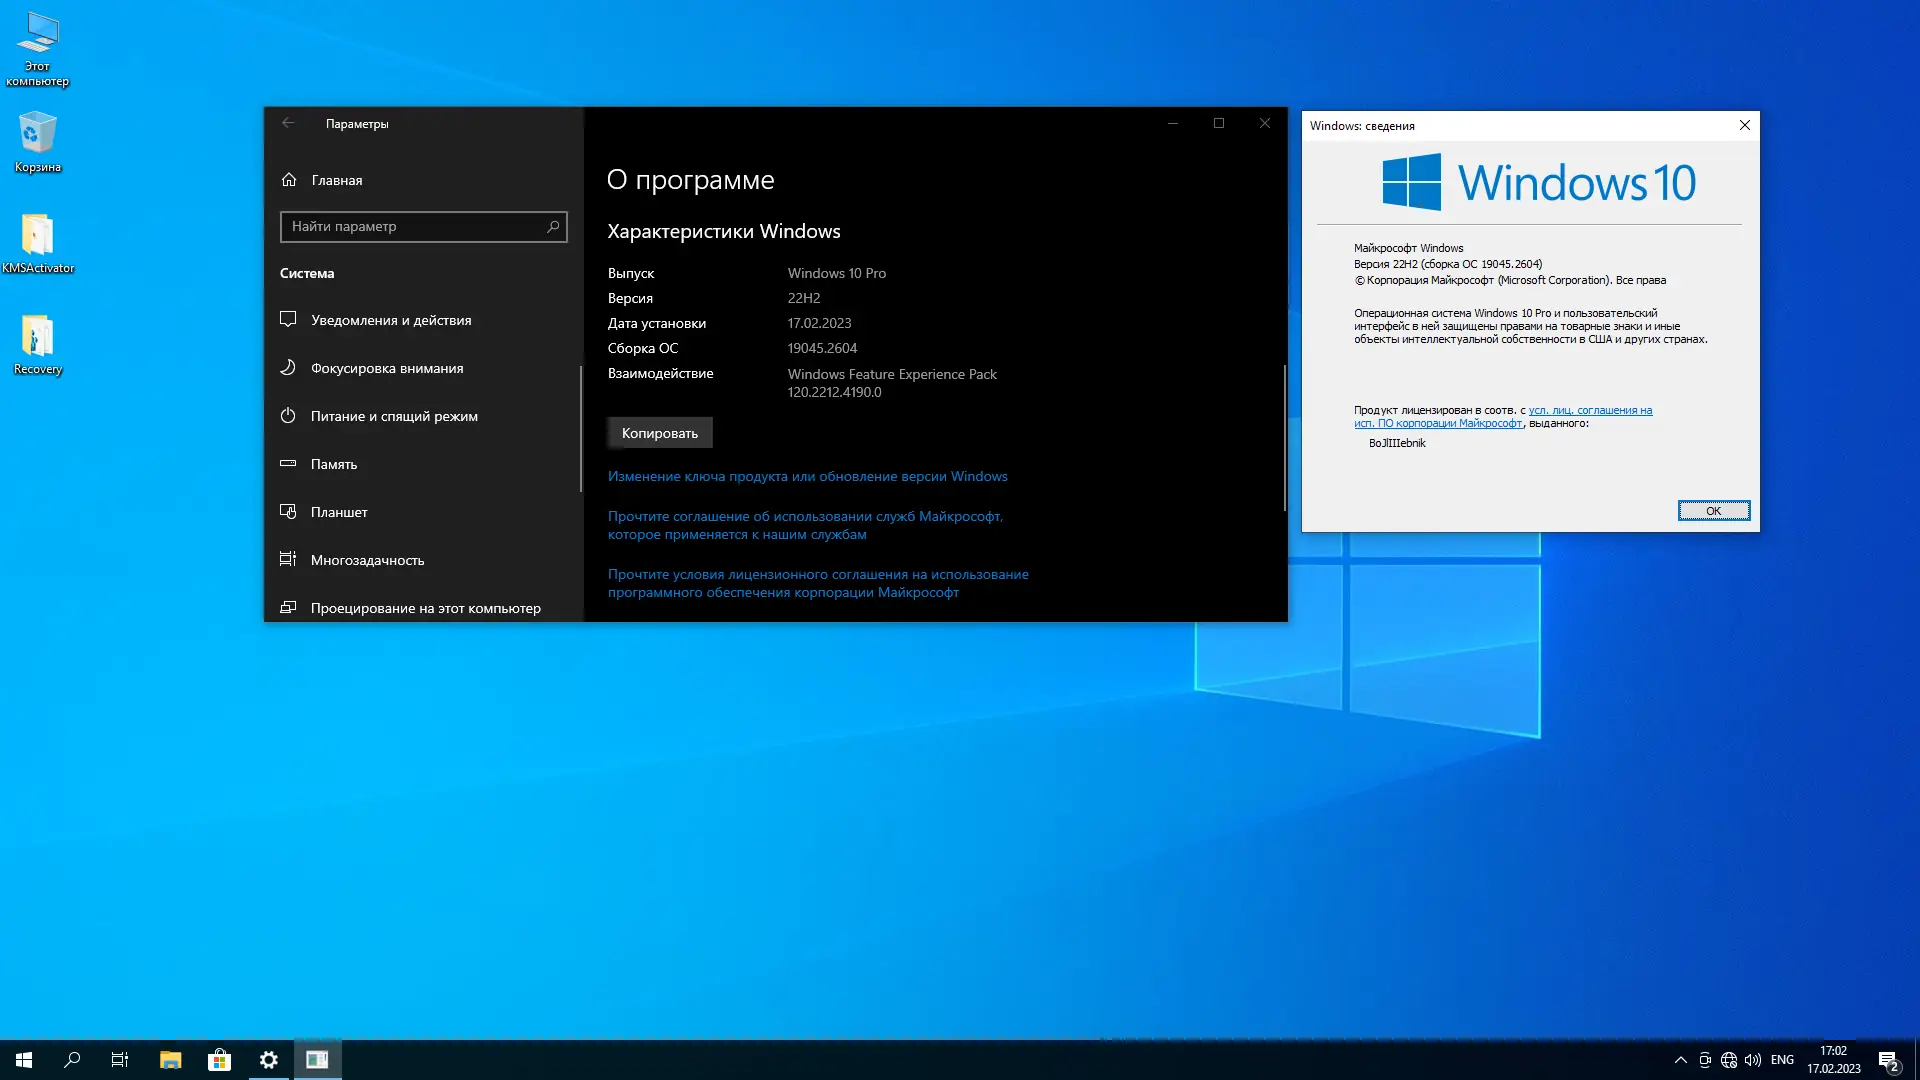Screen dimensions: 1920x1080
Task: Click the sidebar vertical scrollbar
Action: click(580, 430)
